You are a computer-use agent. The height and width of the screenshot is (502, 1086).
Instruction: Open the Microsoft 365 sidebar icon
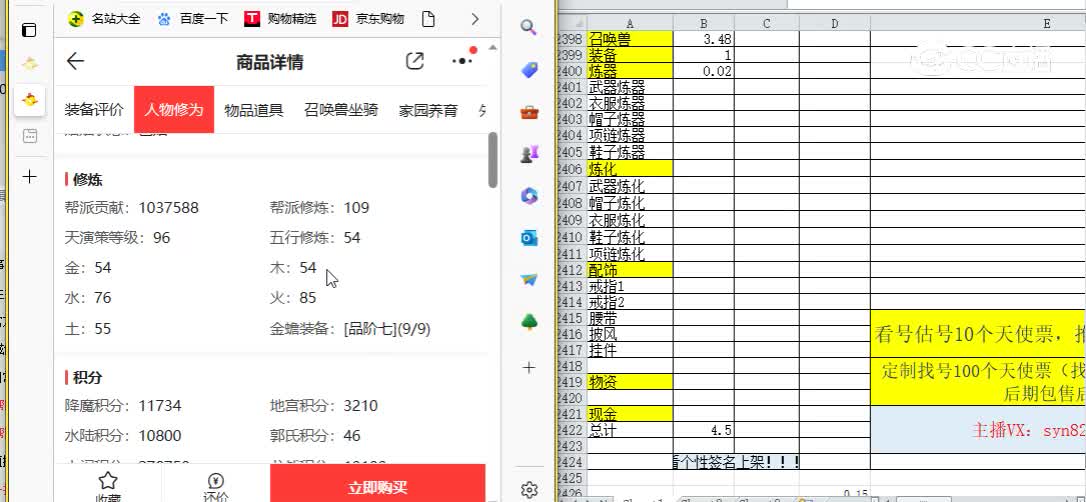529,196
